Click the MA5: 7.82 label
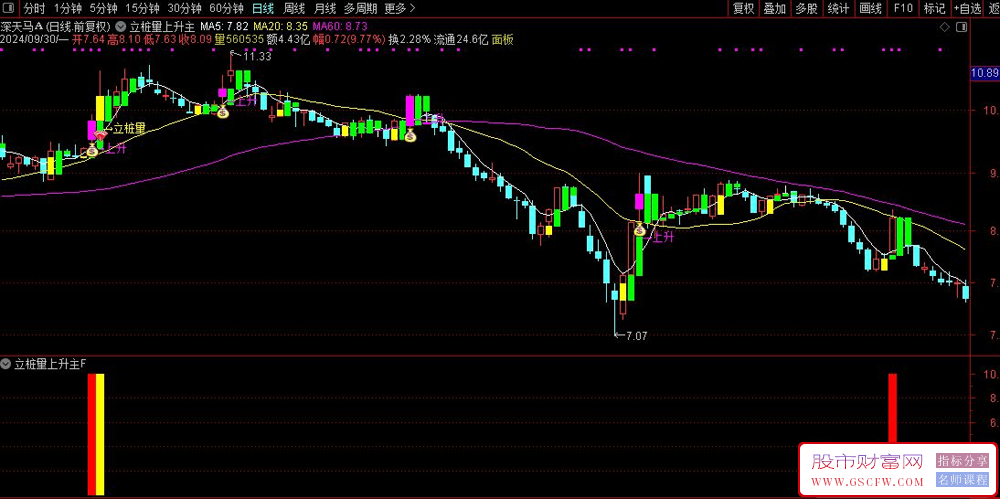 click(x=224, y=27)
